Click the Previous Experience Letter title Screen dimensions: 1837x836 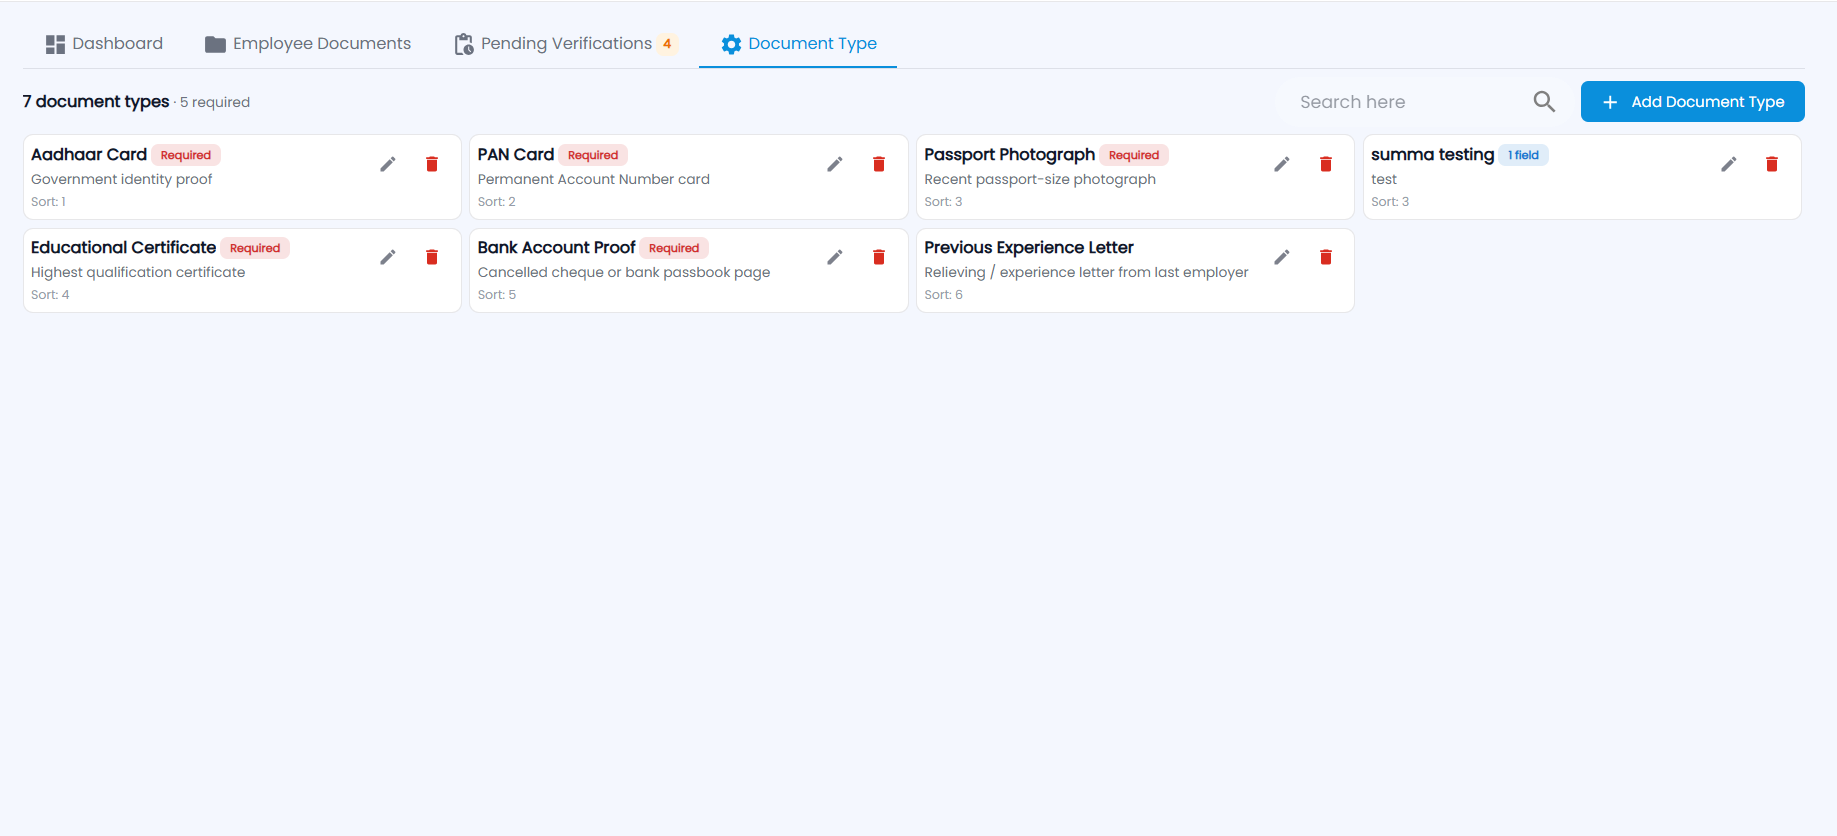1029,247
